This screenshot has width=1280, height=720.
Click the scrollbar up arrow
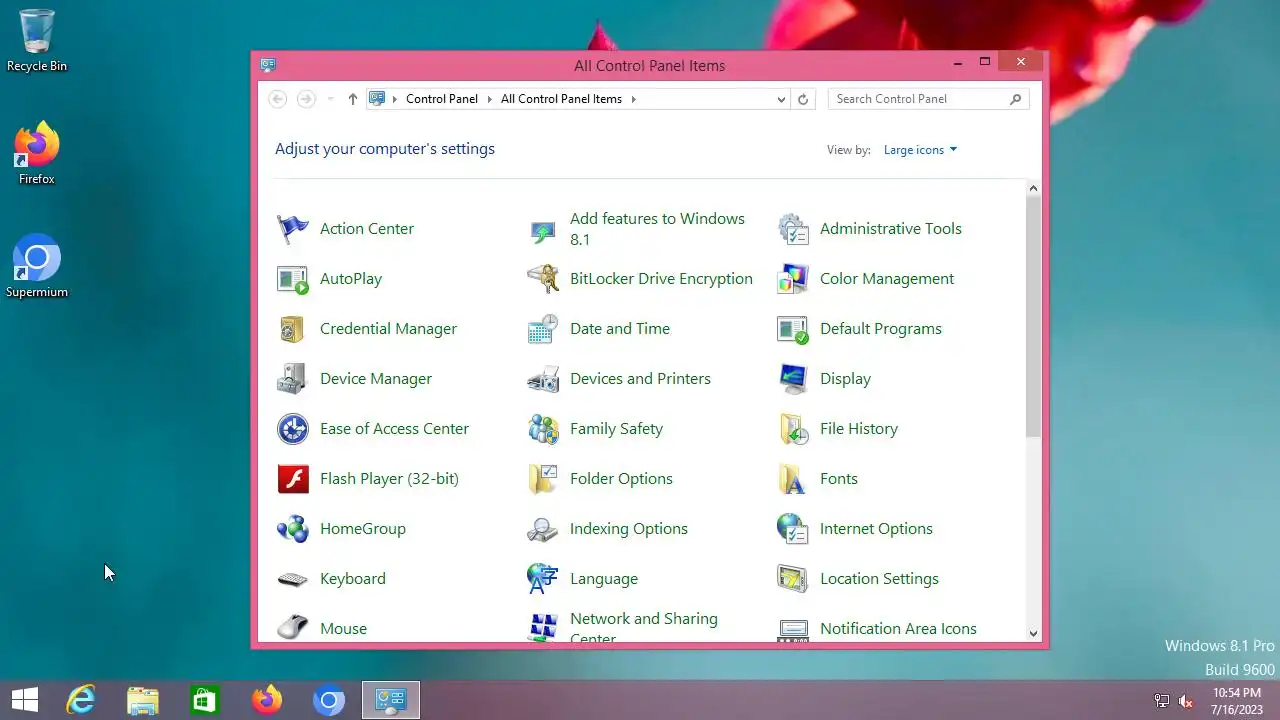(x=1033, y=188)
